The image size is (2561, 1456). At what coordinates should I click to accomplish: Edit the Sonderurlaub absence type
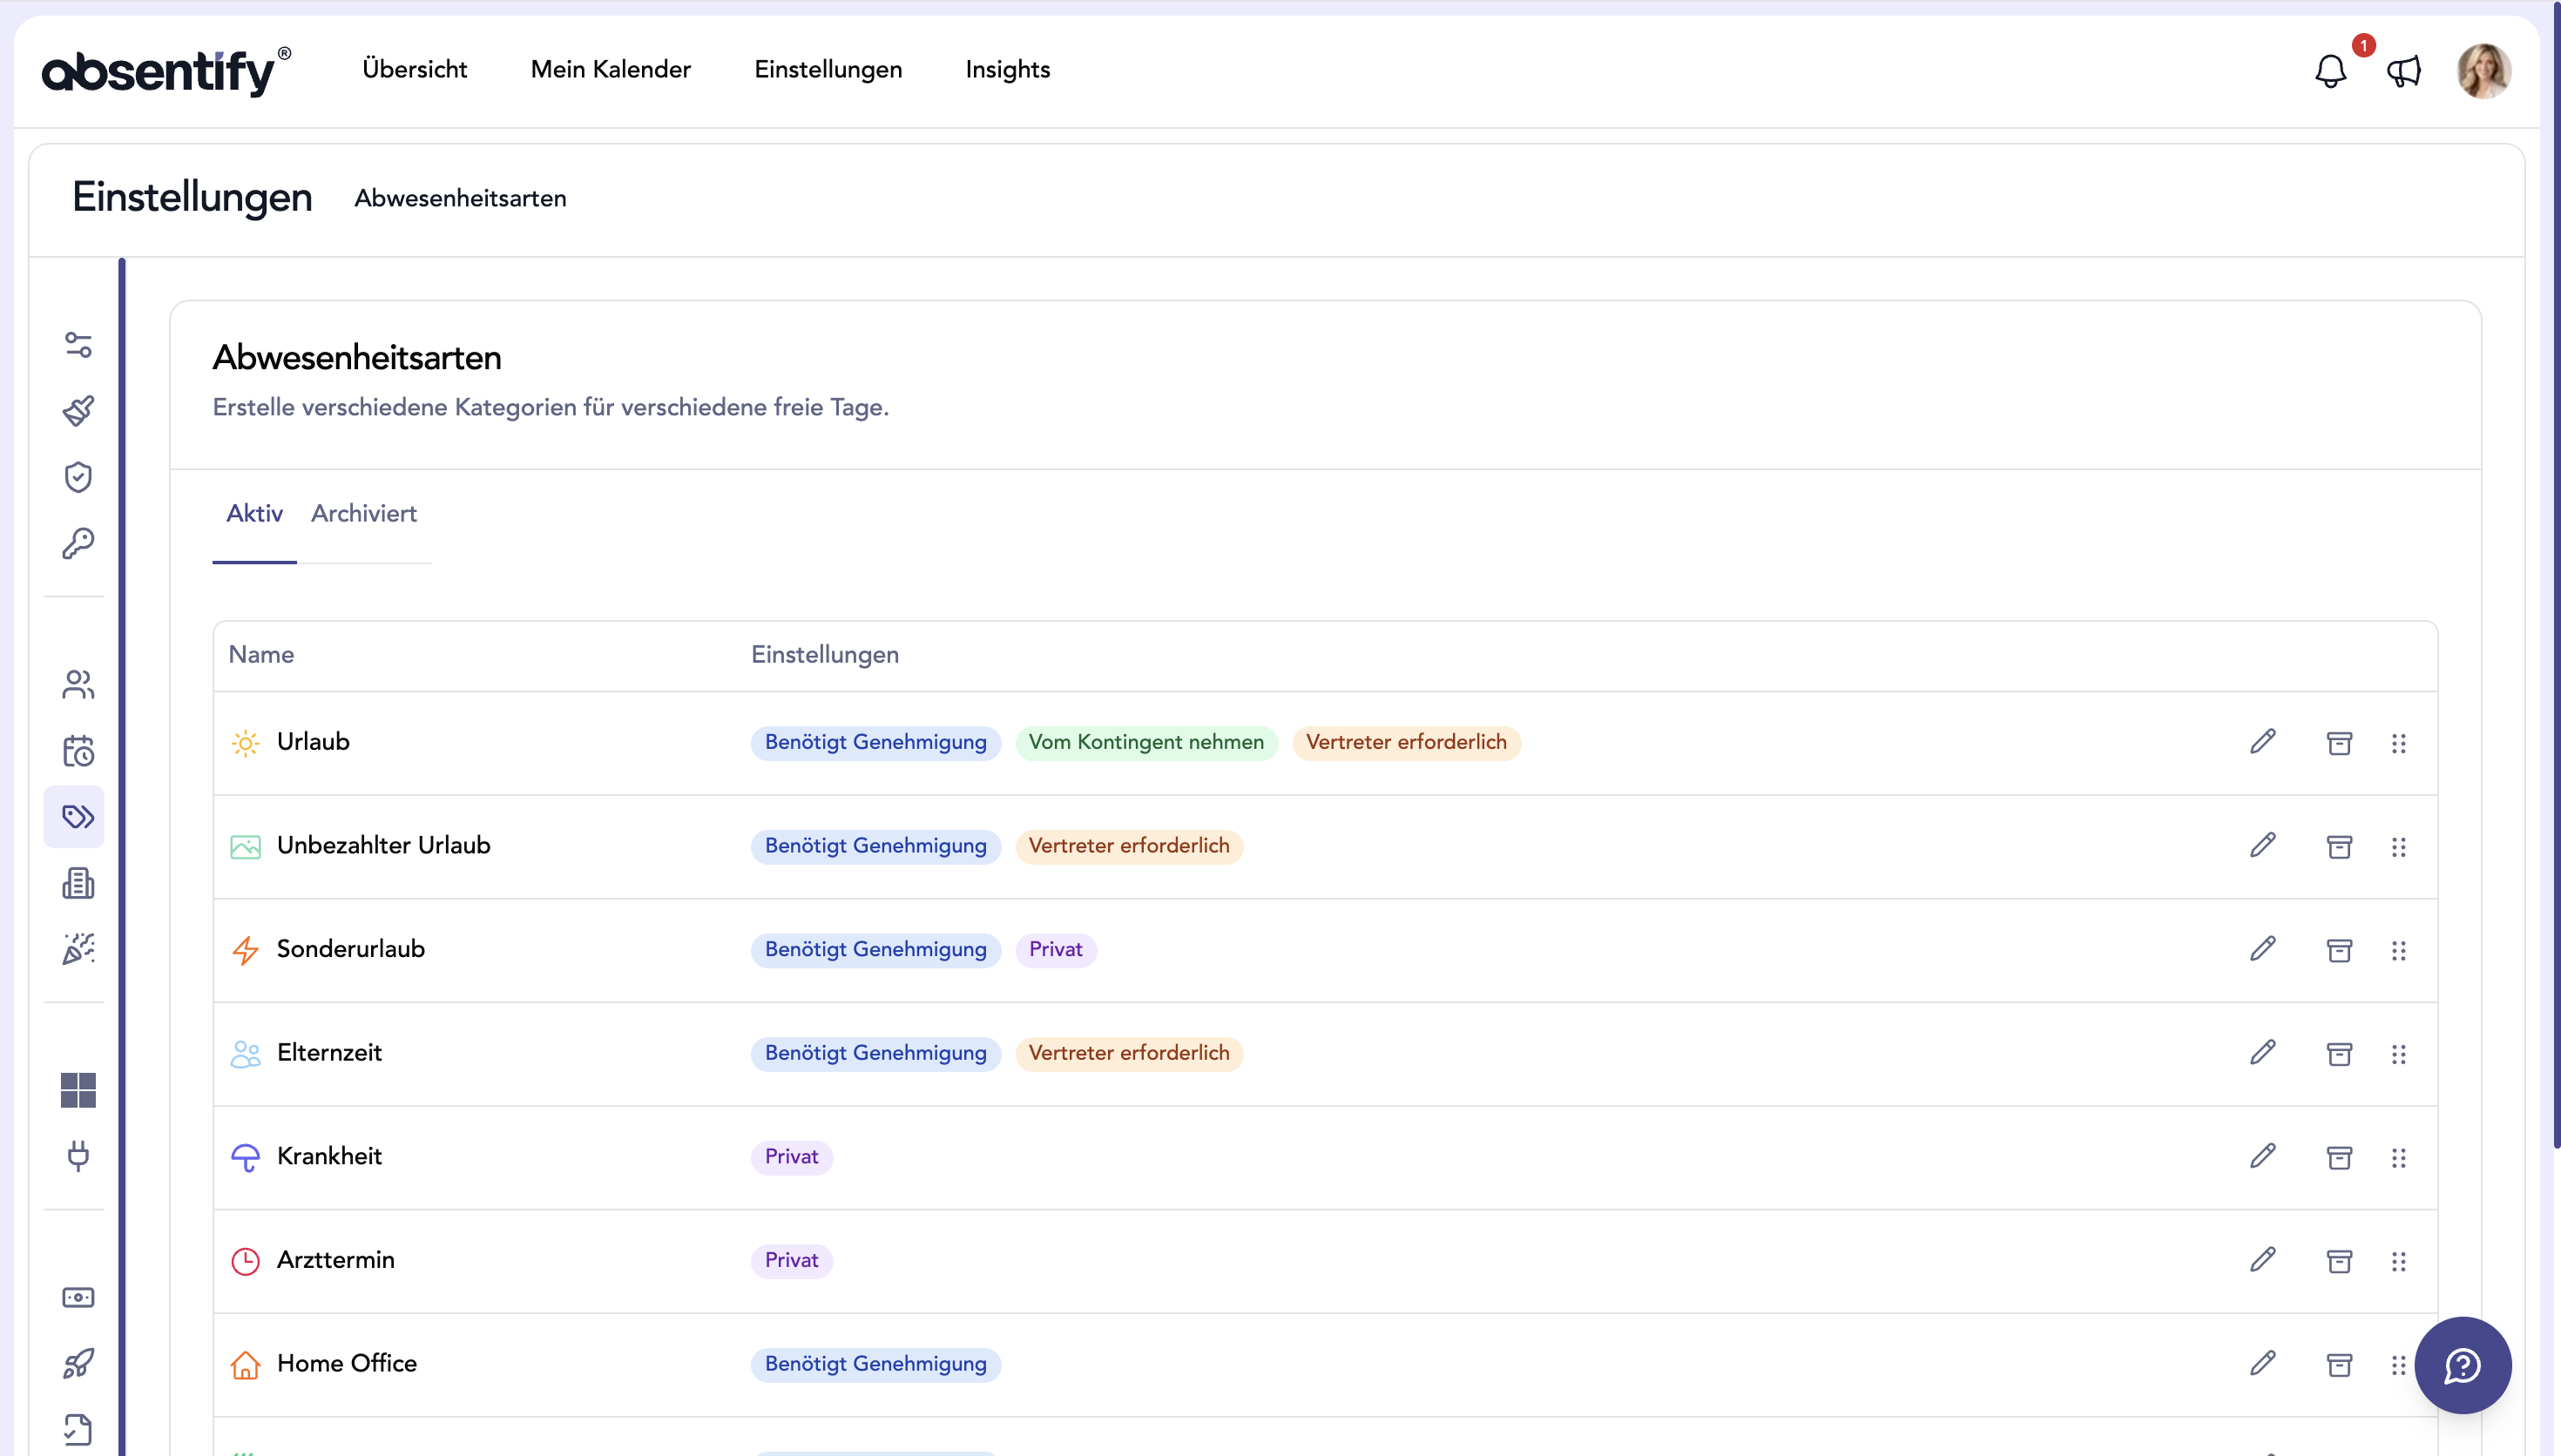coord(2263,949)
